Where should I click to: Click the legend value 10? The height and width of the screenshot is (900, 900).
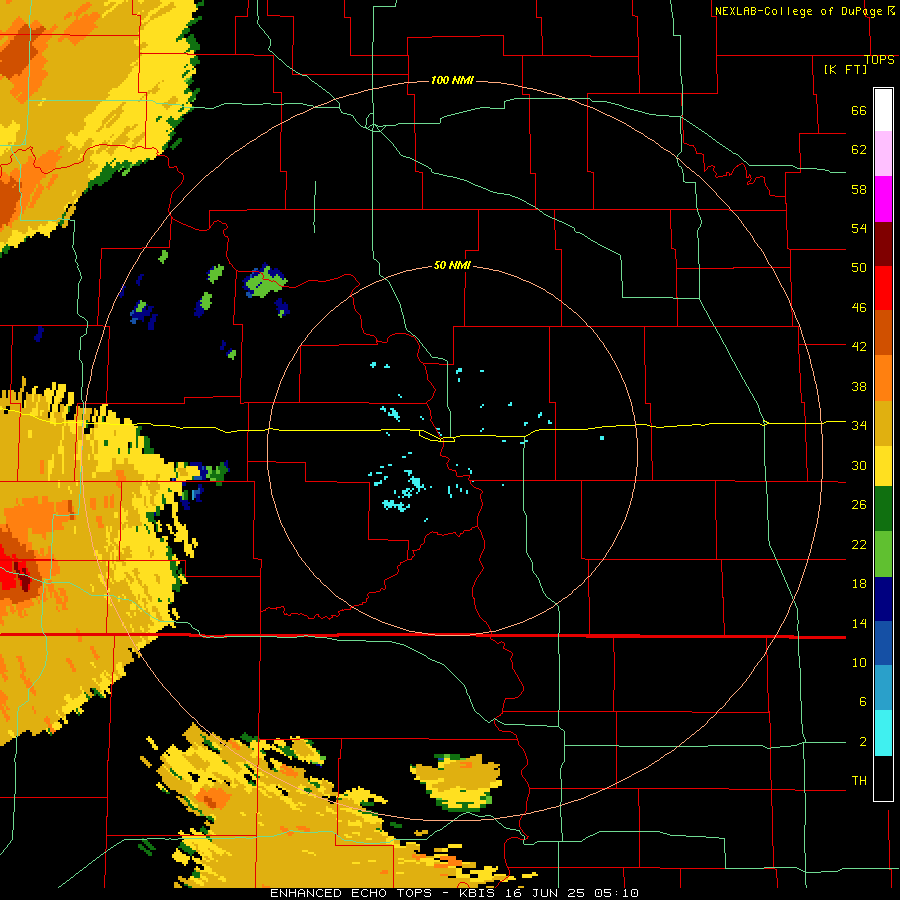(x=859, y=663)
